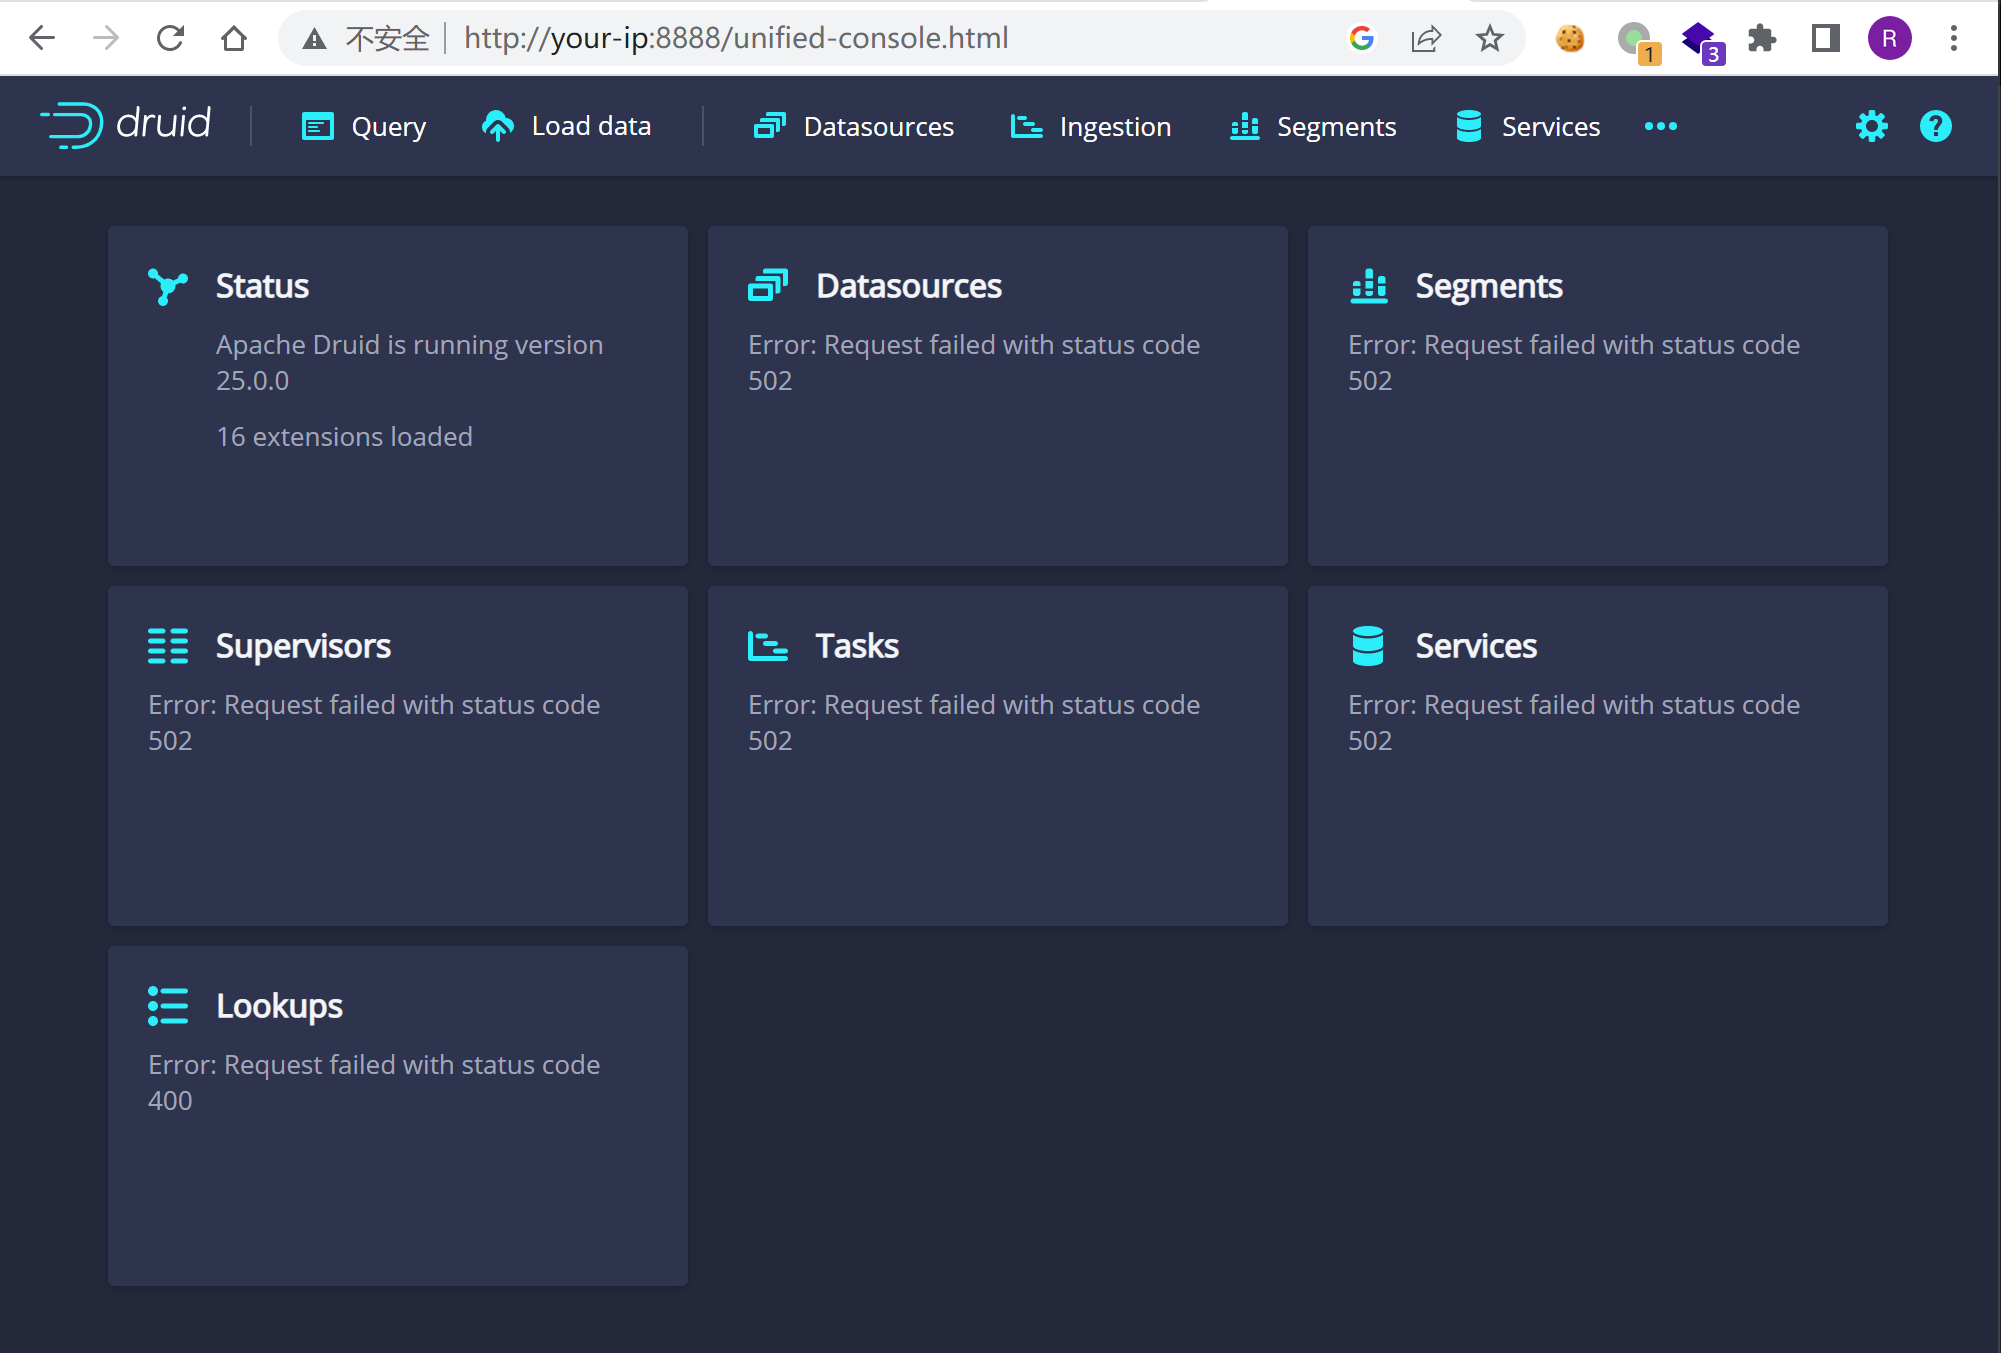Open the help question mark menu
This screenshot has width=2001, height=1353.
tap(1935, 126)
